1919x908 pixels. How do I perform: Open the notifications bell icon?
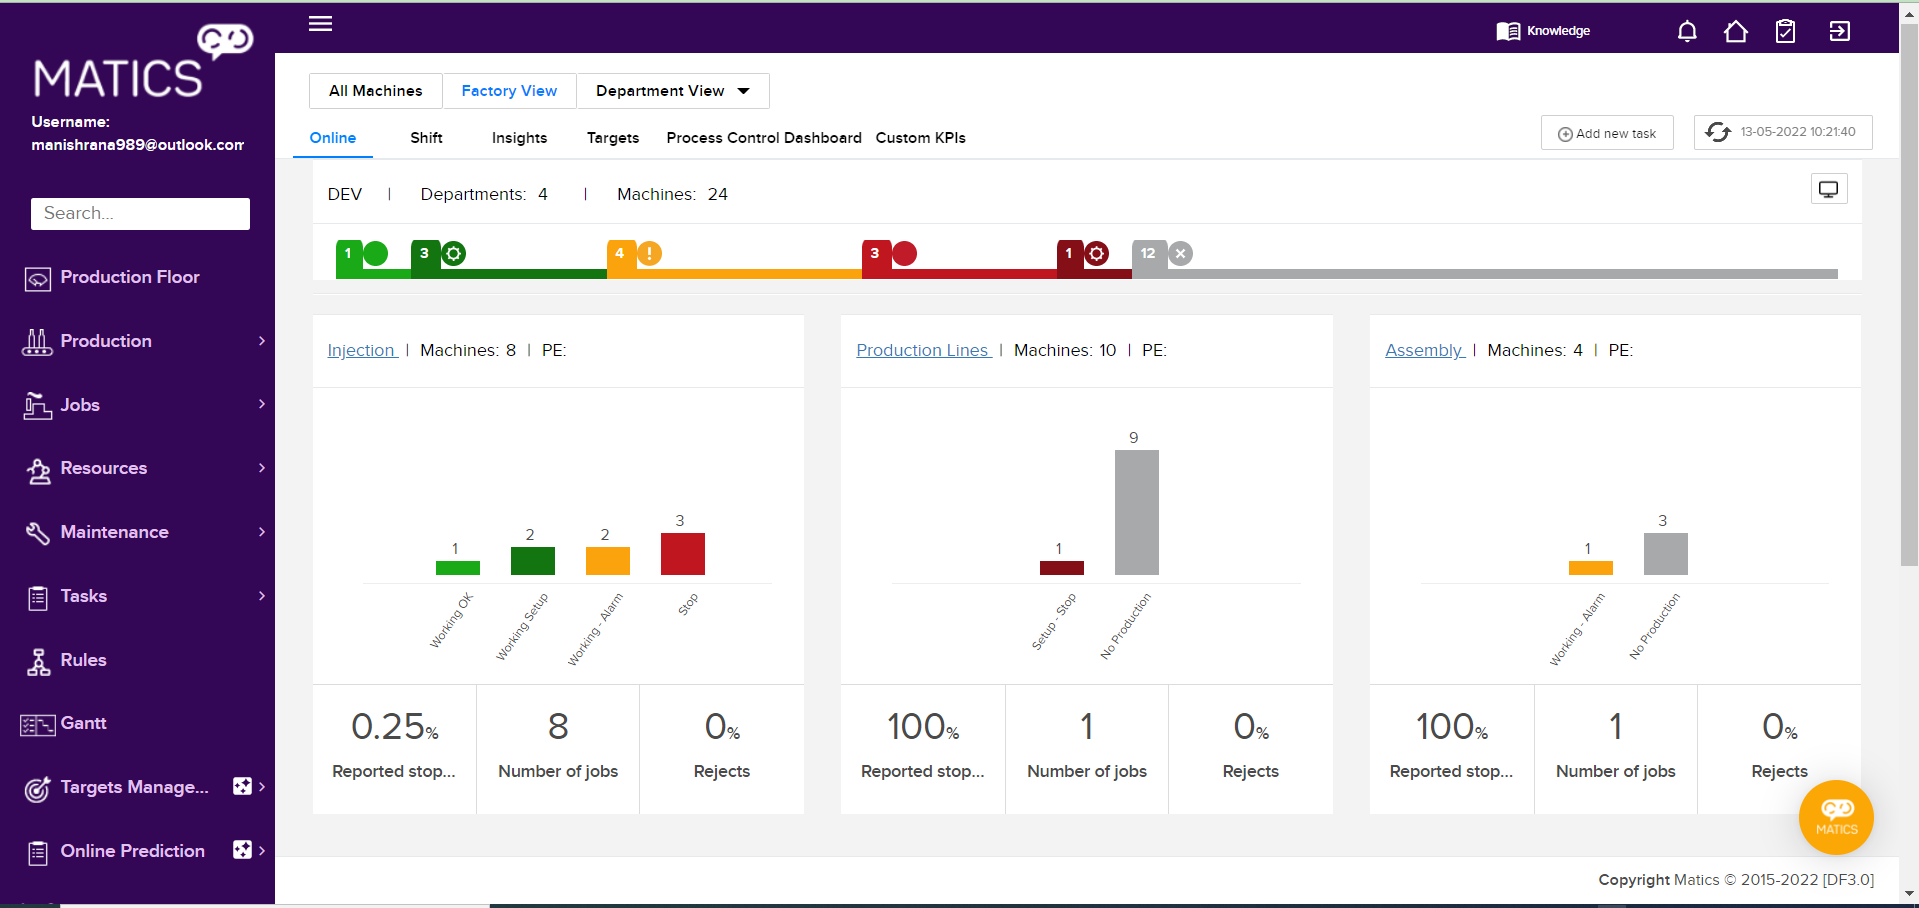point(1687,32)
